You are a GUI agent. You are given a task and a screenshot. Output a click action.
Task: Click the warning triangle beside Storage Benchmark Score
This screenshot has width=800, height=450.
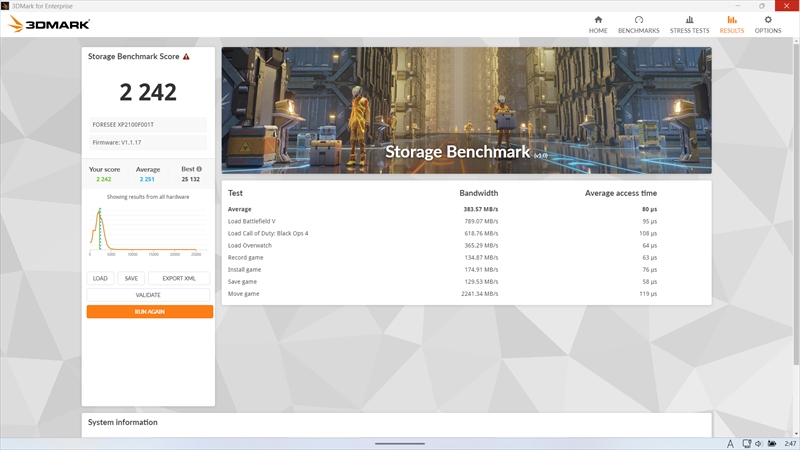186,57
